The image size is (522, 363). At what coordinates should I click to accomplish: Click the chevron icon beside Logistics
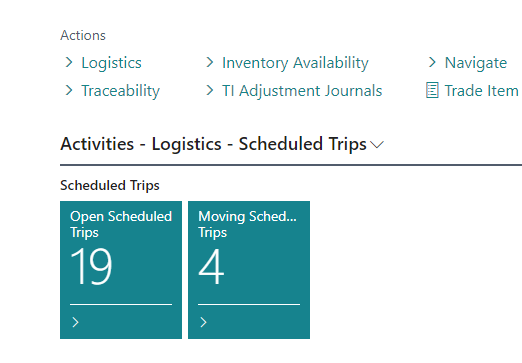(69, 62)
